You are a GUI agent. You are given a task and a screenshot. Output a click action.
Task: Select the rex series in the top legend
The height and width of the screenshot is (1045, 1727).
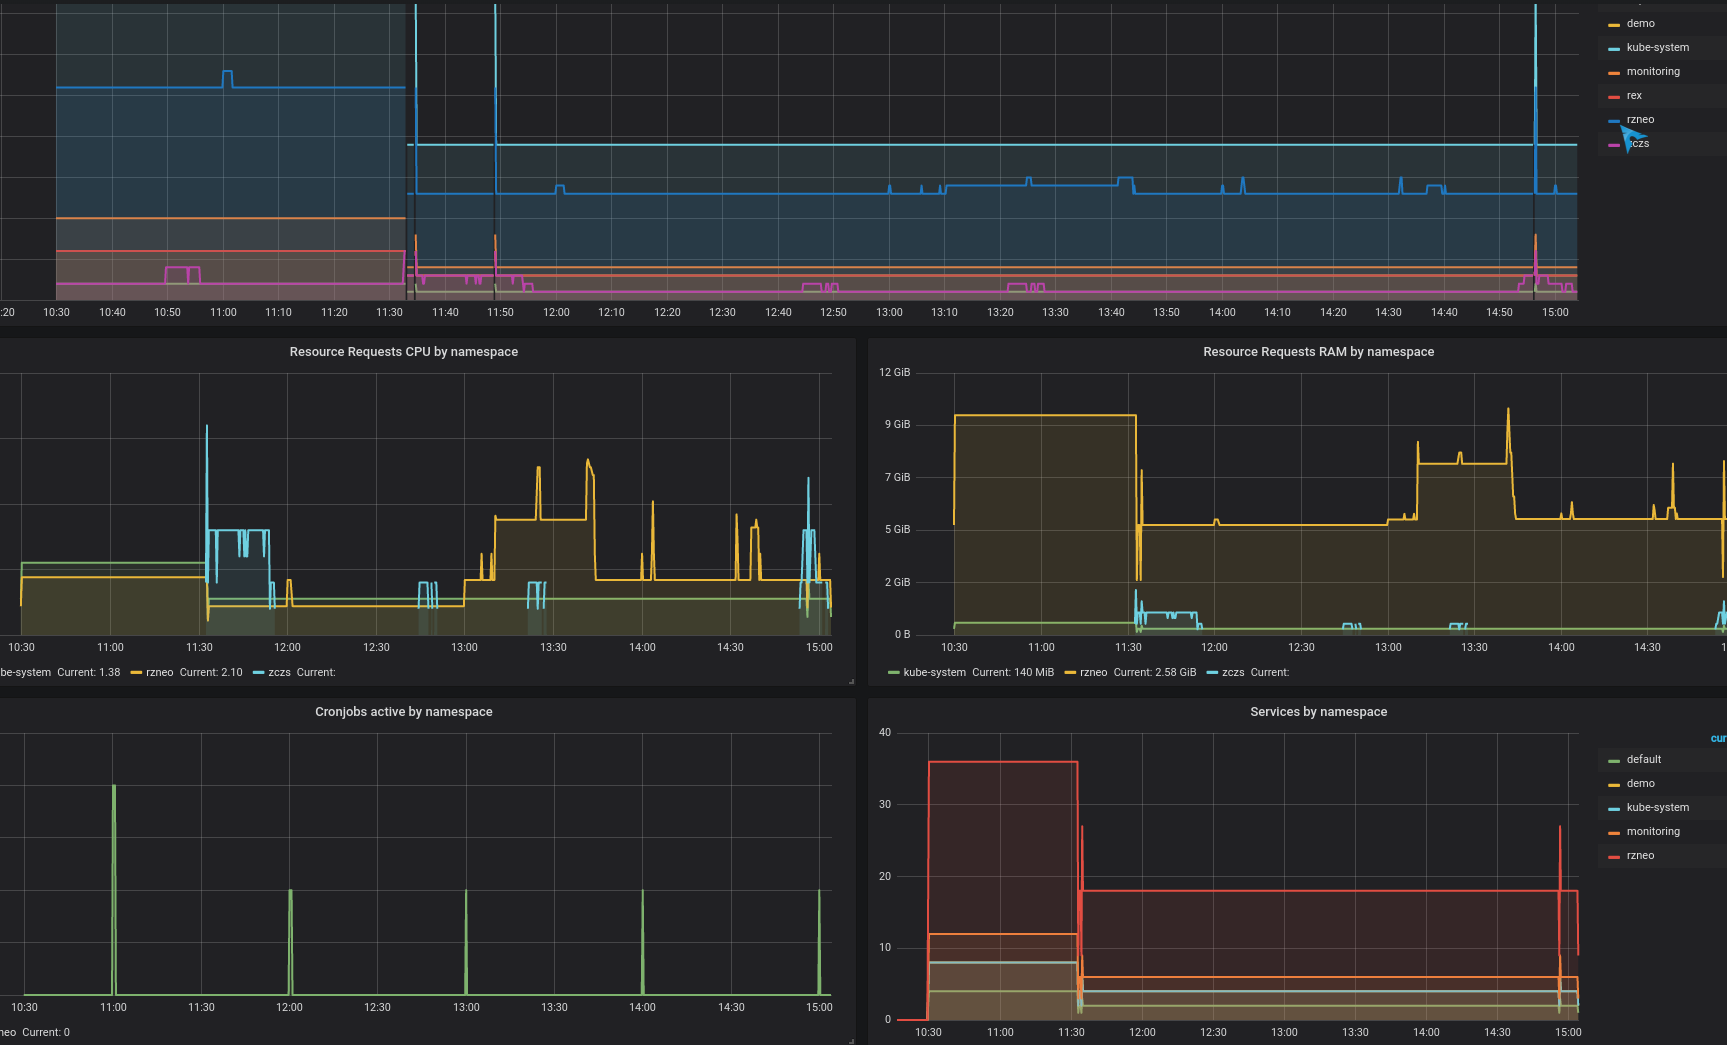pyautogui.click(x=1634, y=96)
